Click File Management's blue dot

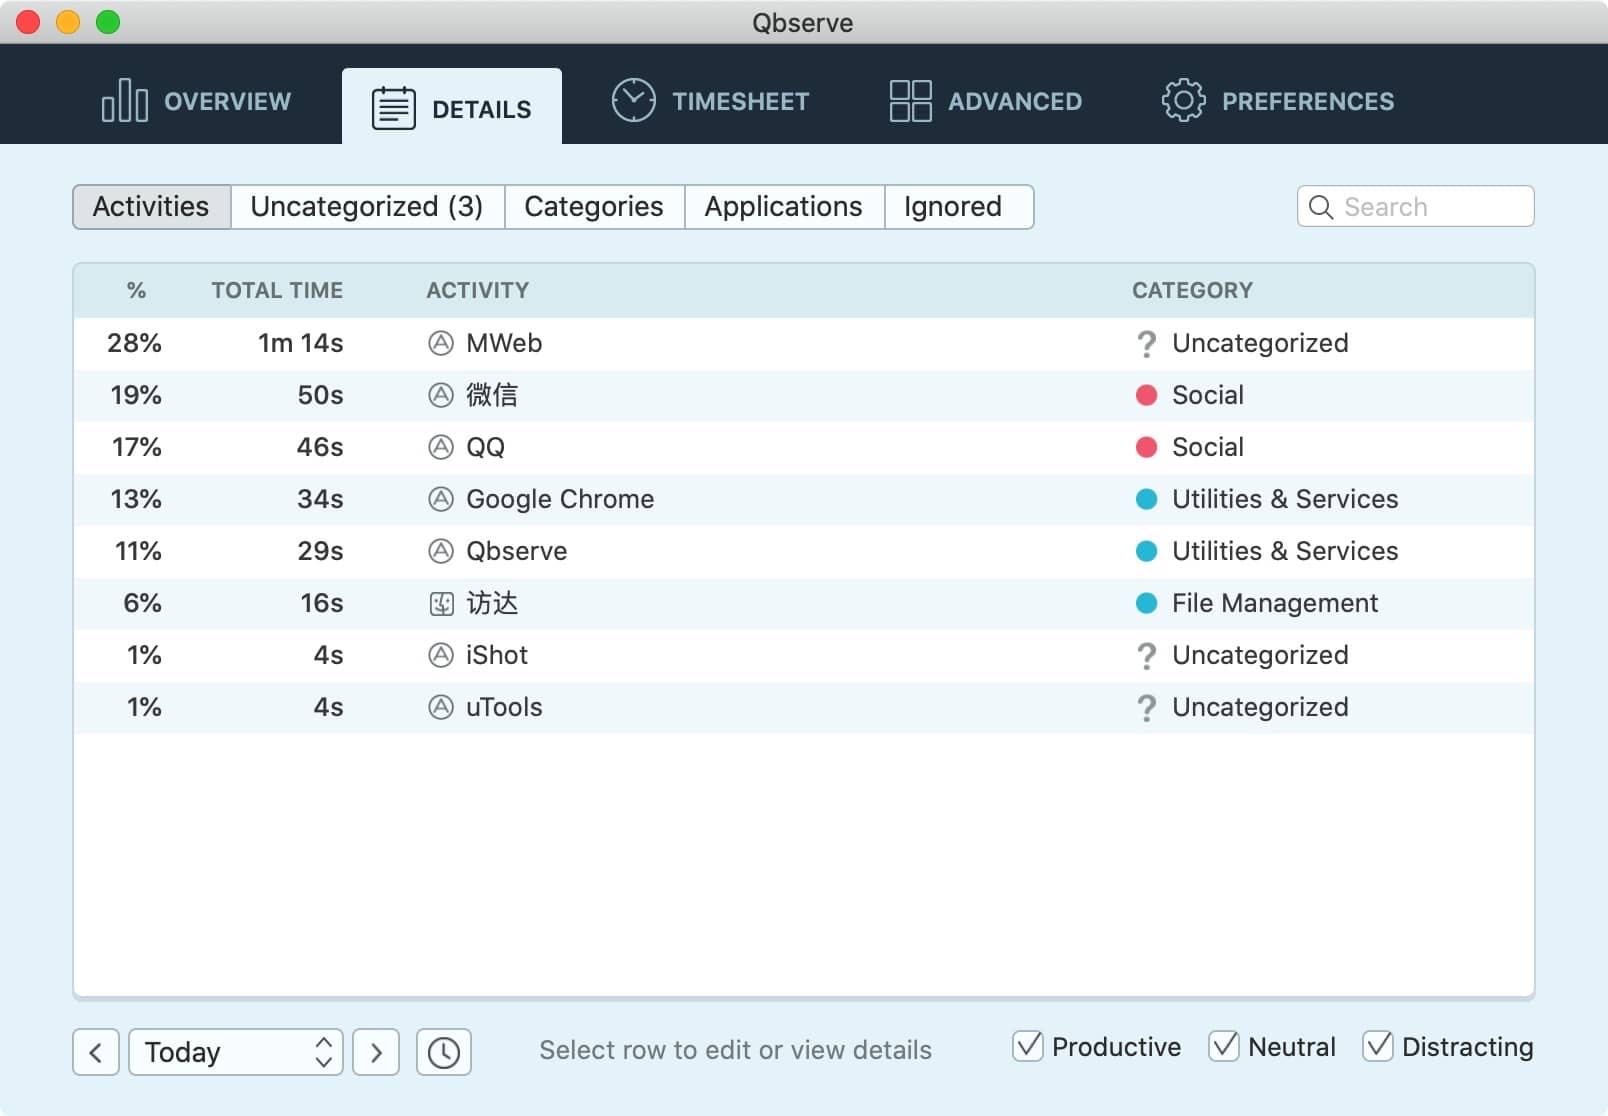pos(1147,603)
